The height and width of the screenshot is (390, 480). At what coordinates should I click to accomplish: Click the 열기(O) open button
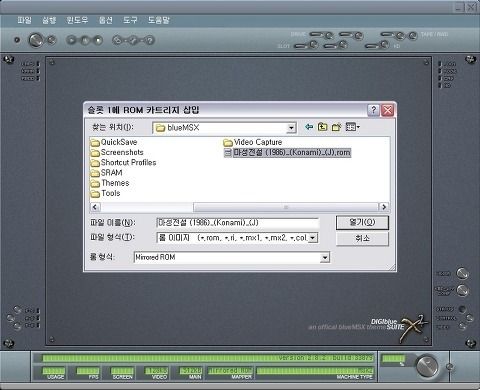tap(362, 222)
